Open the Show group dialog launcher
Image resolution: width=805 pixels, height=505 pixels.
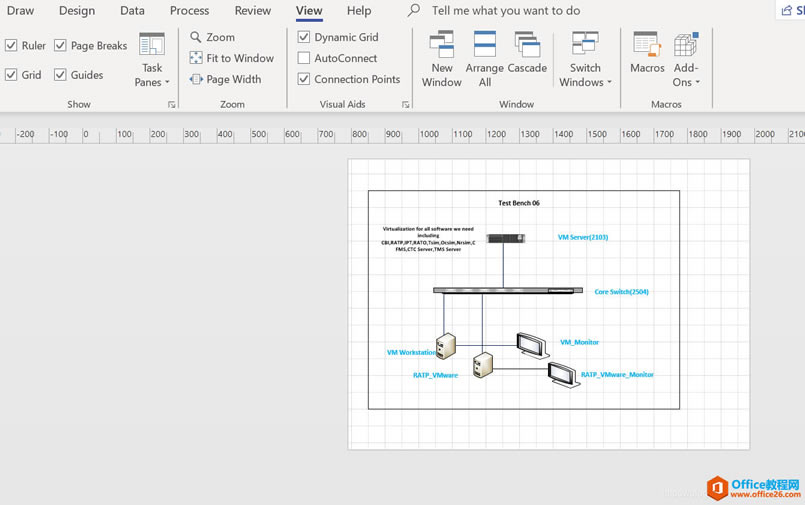coord(171,104)
